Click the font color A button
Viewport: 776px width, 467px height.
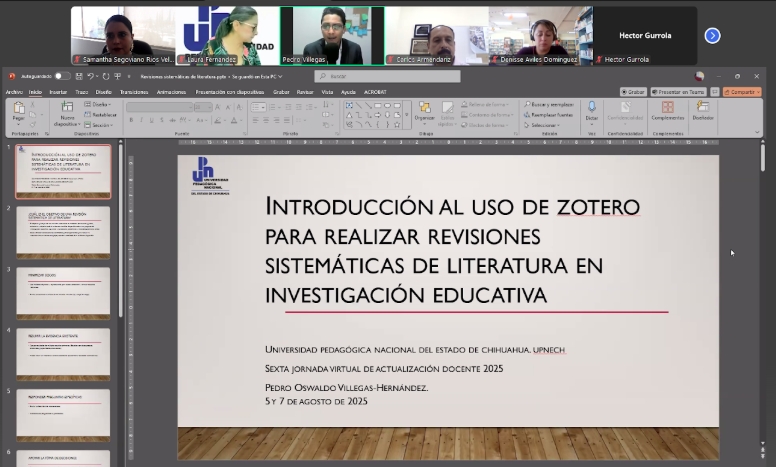click(x=234, y=120)
